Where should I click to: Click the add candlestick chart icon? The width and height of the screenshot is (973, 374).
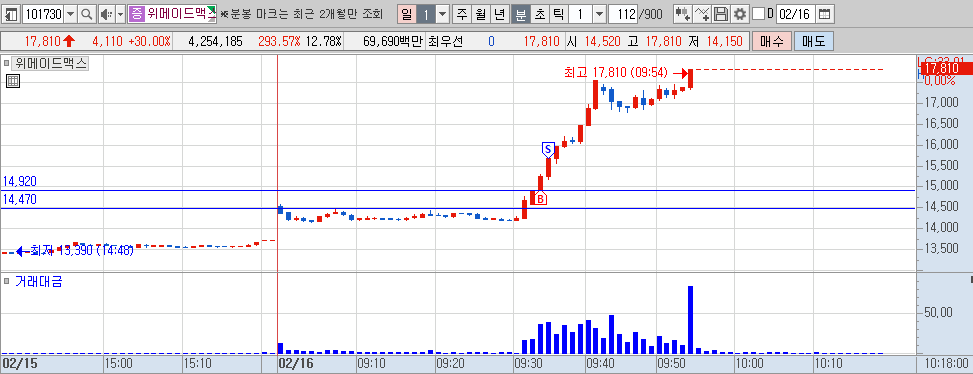click(x=683, y=14)
